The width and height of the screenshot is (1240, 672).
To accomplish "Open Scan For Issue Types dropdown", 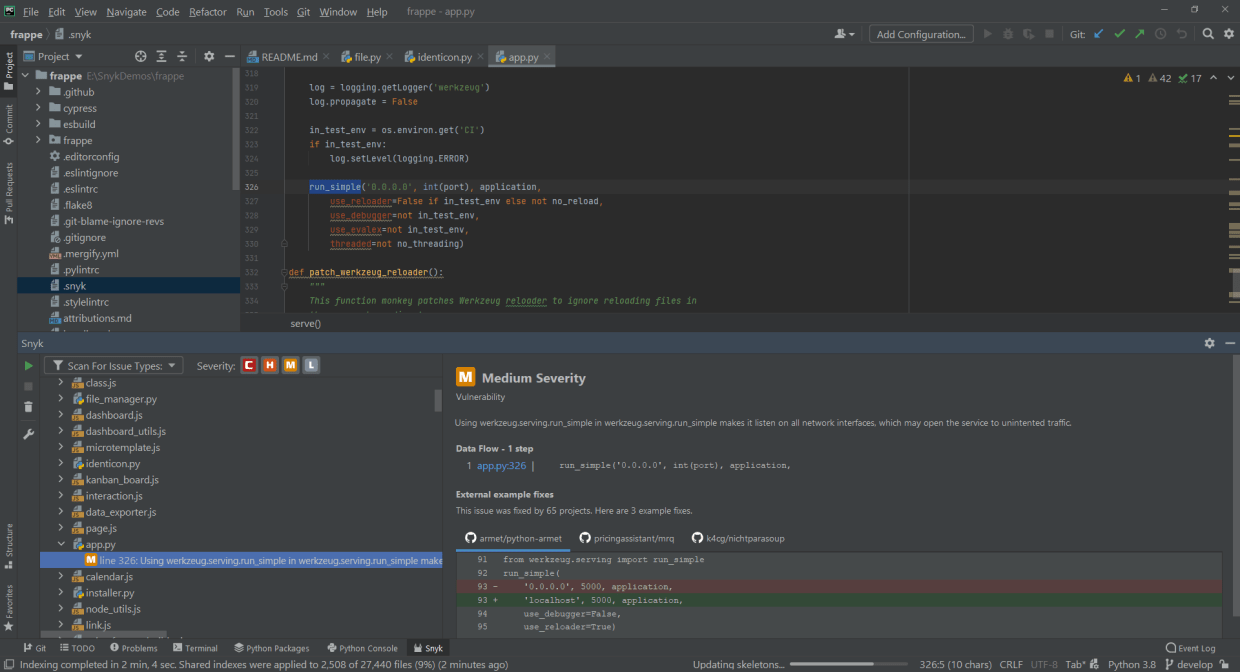I will 114,366.
